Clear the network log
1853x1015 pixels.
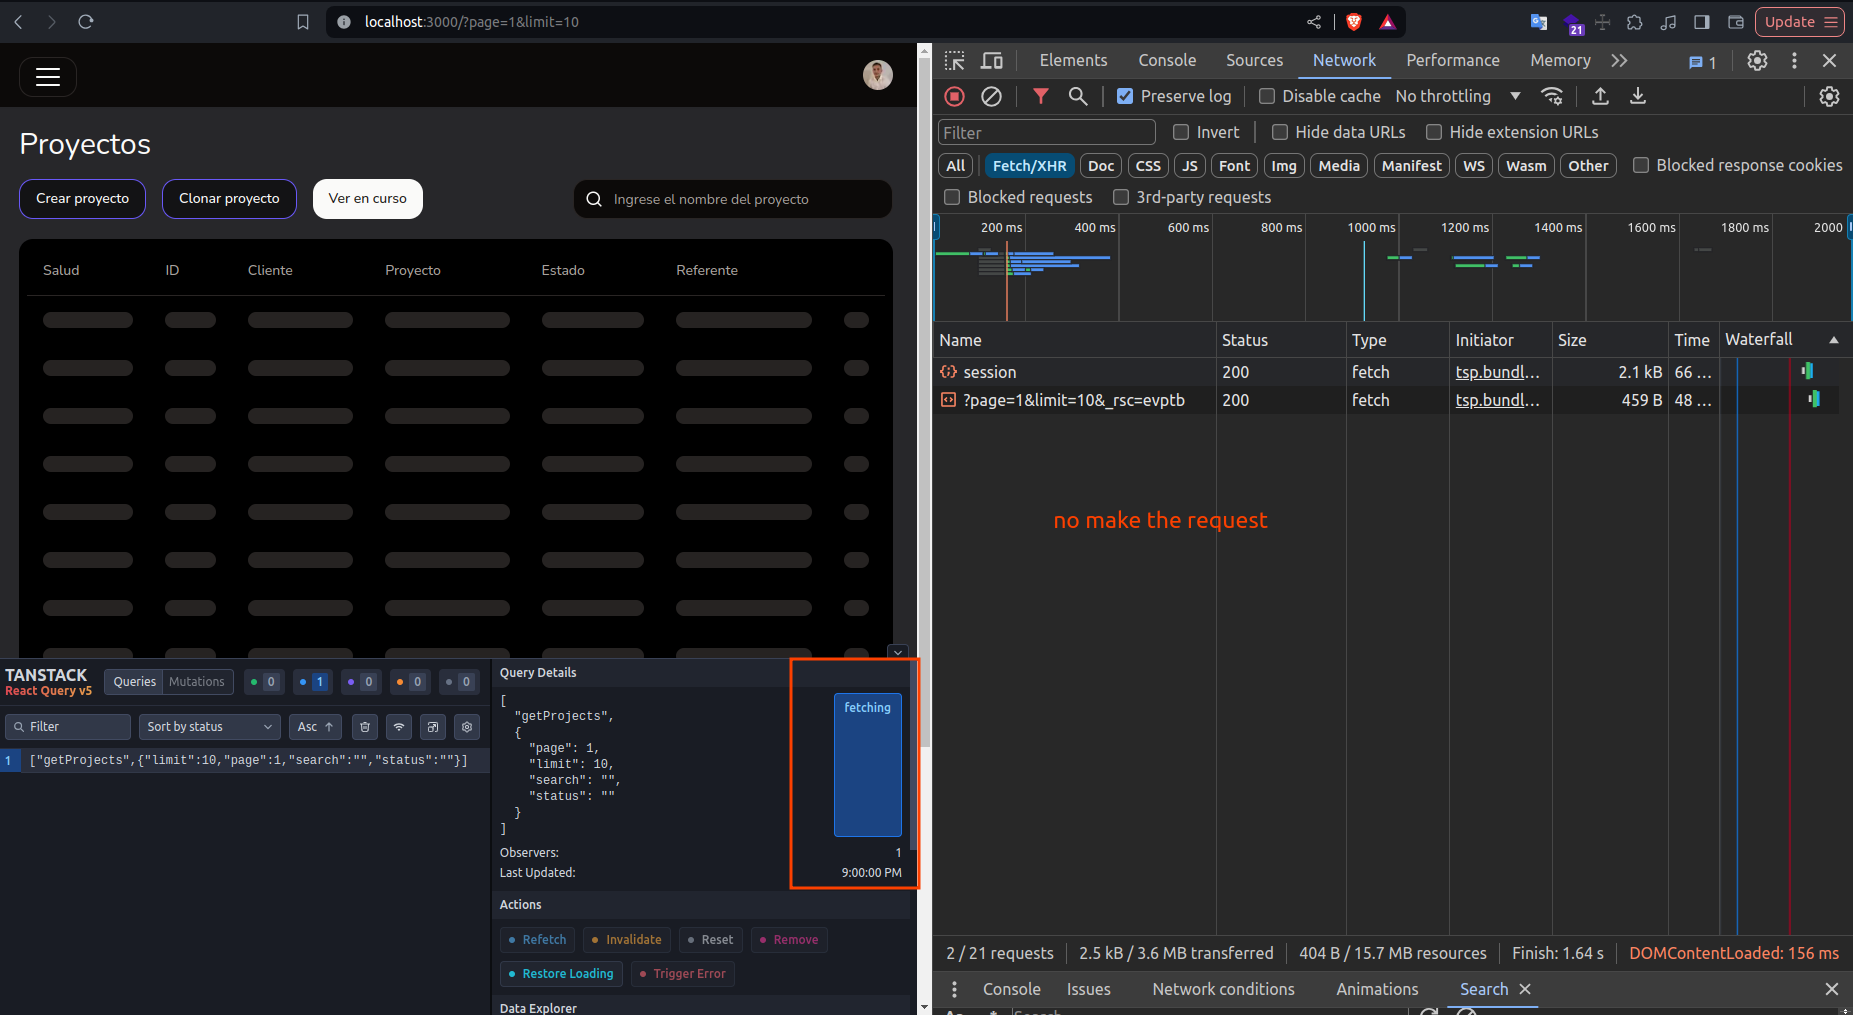coord(991,96)
